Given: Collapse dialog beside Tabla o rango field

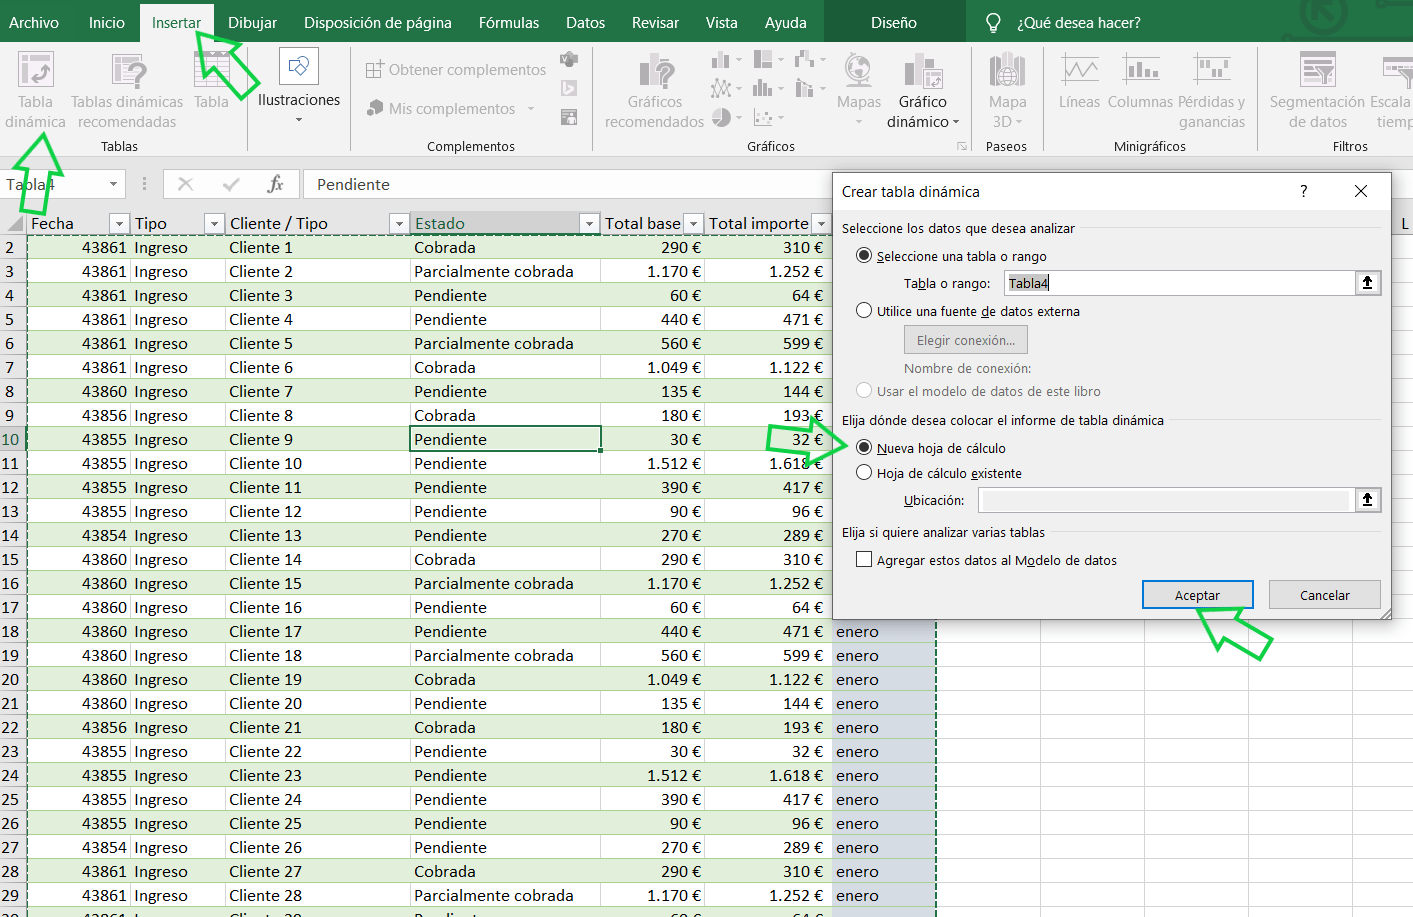Looking at the screenshot, I should pyautogui.click(x=1367, y=283).
